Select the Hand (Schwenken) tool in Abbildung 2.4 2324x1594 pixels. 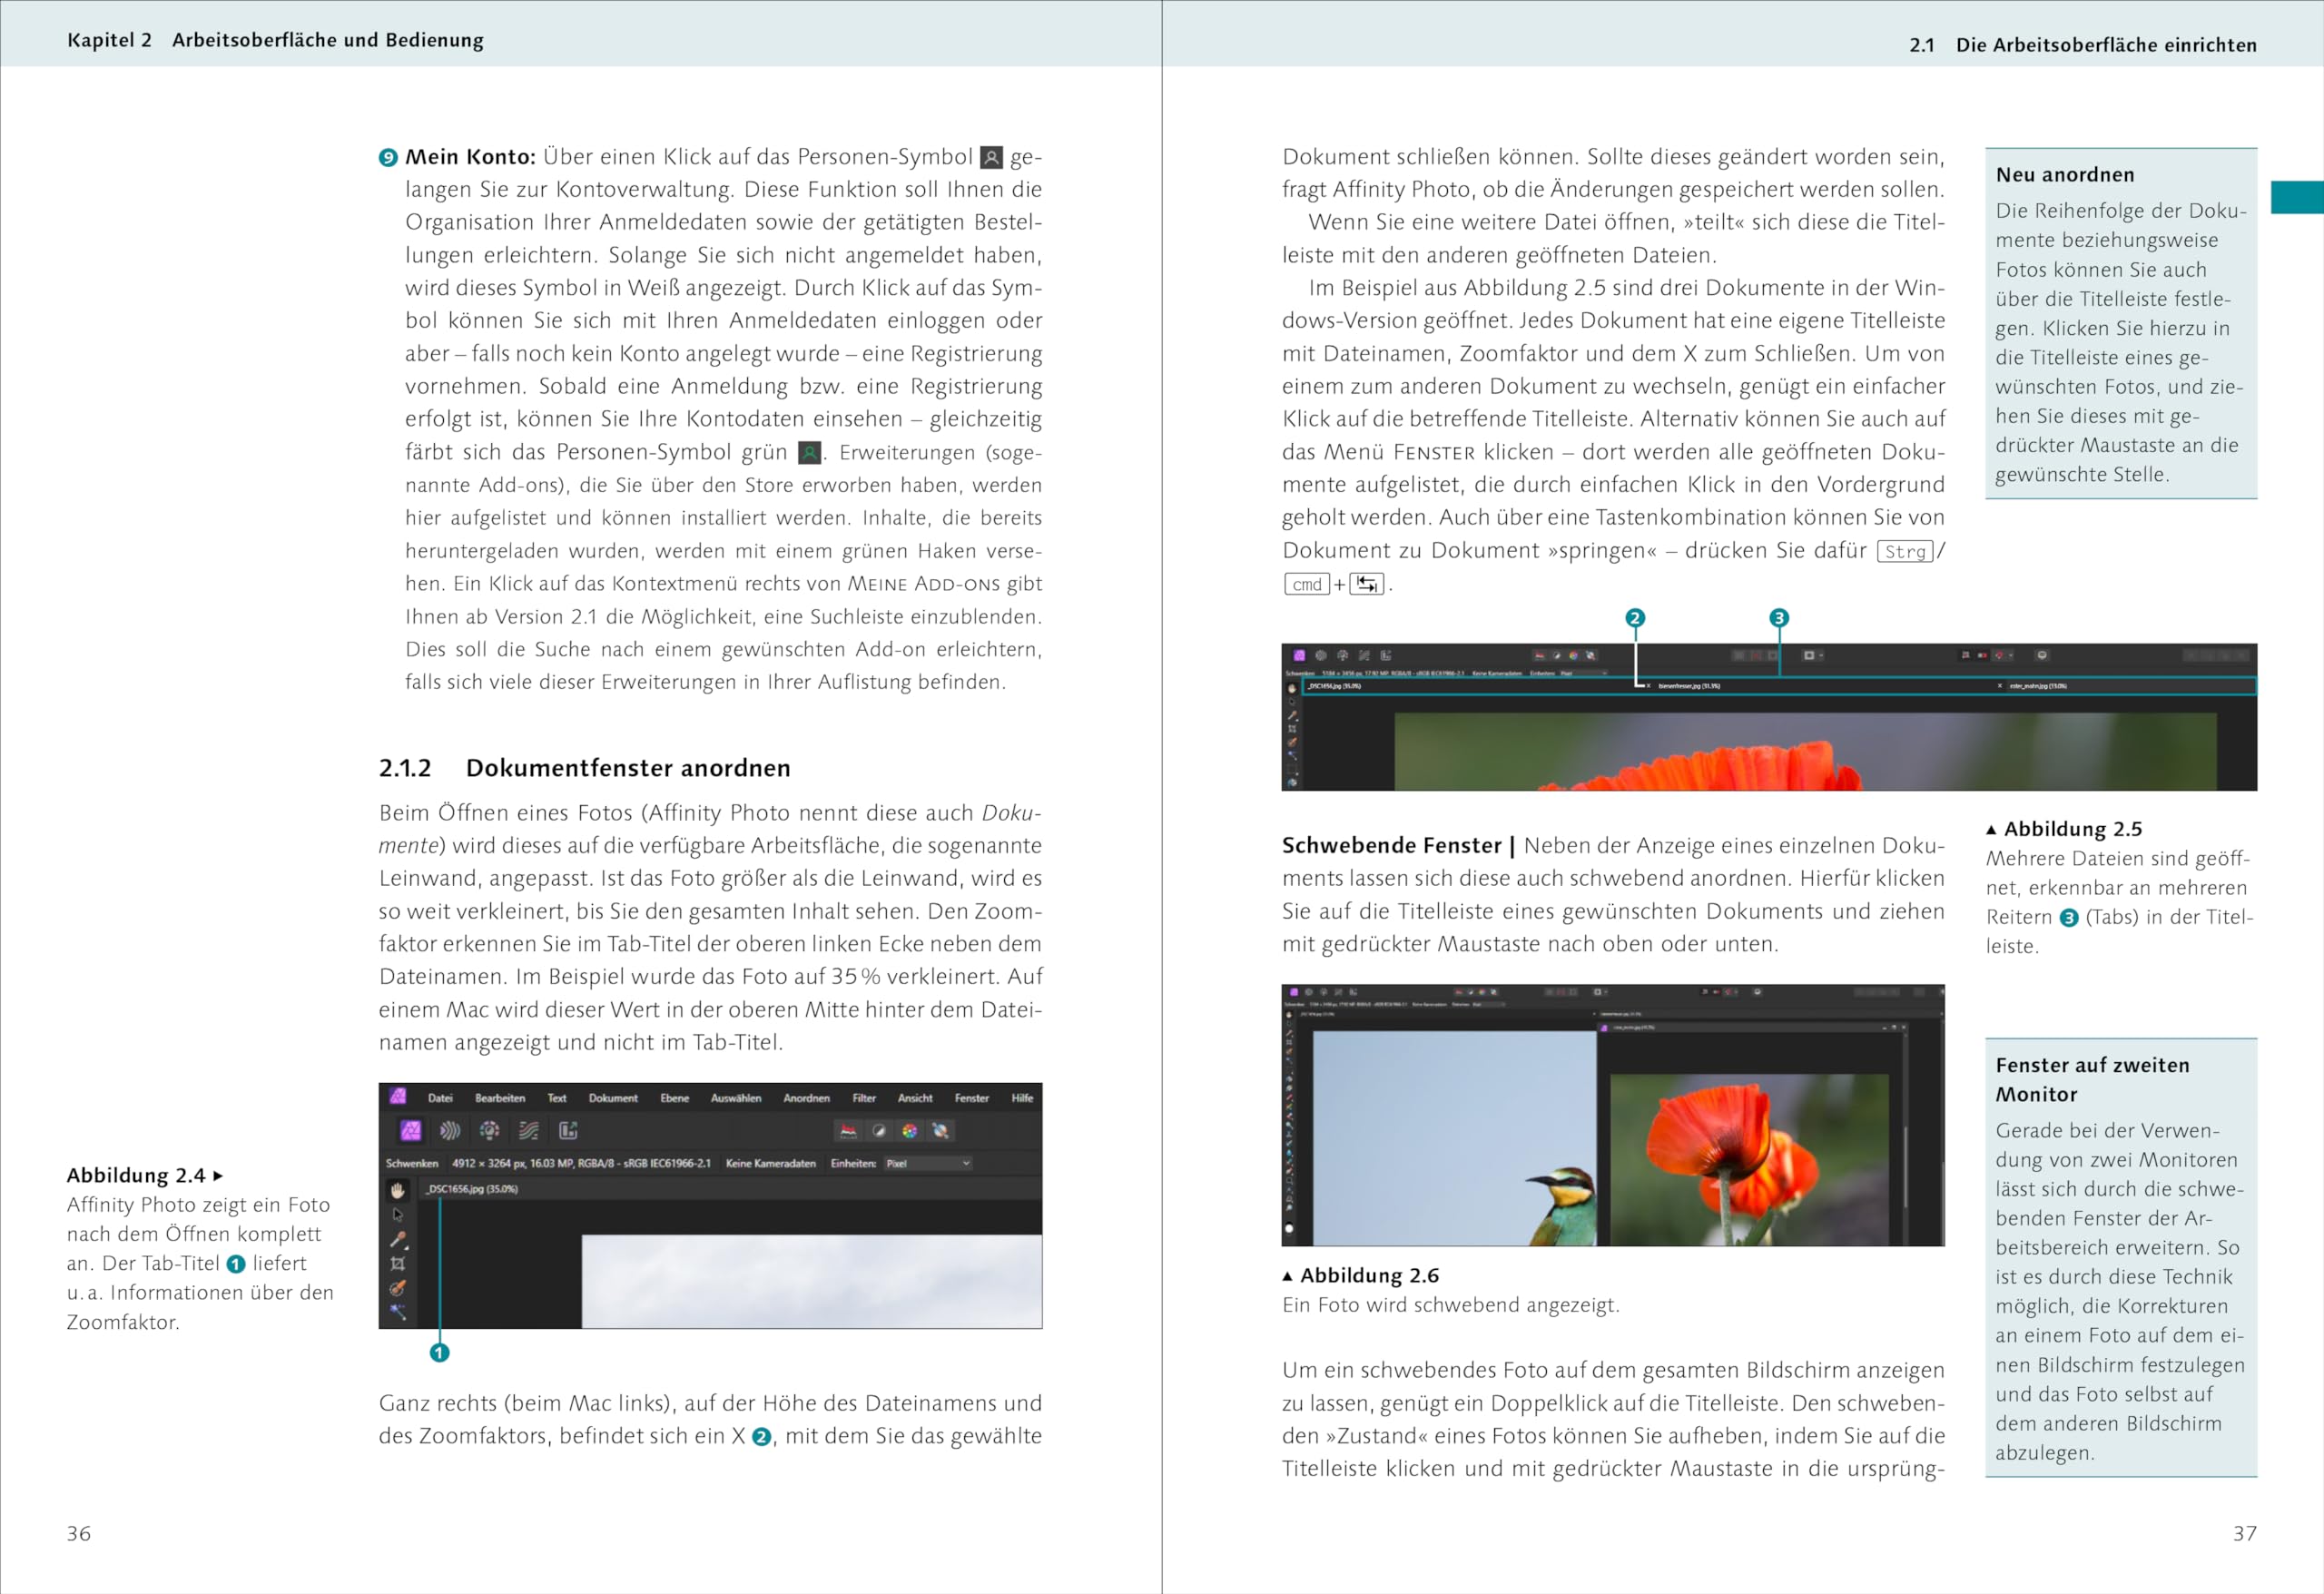[398, 1190]
